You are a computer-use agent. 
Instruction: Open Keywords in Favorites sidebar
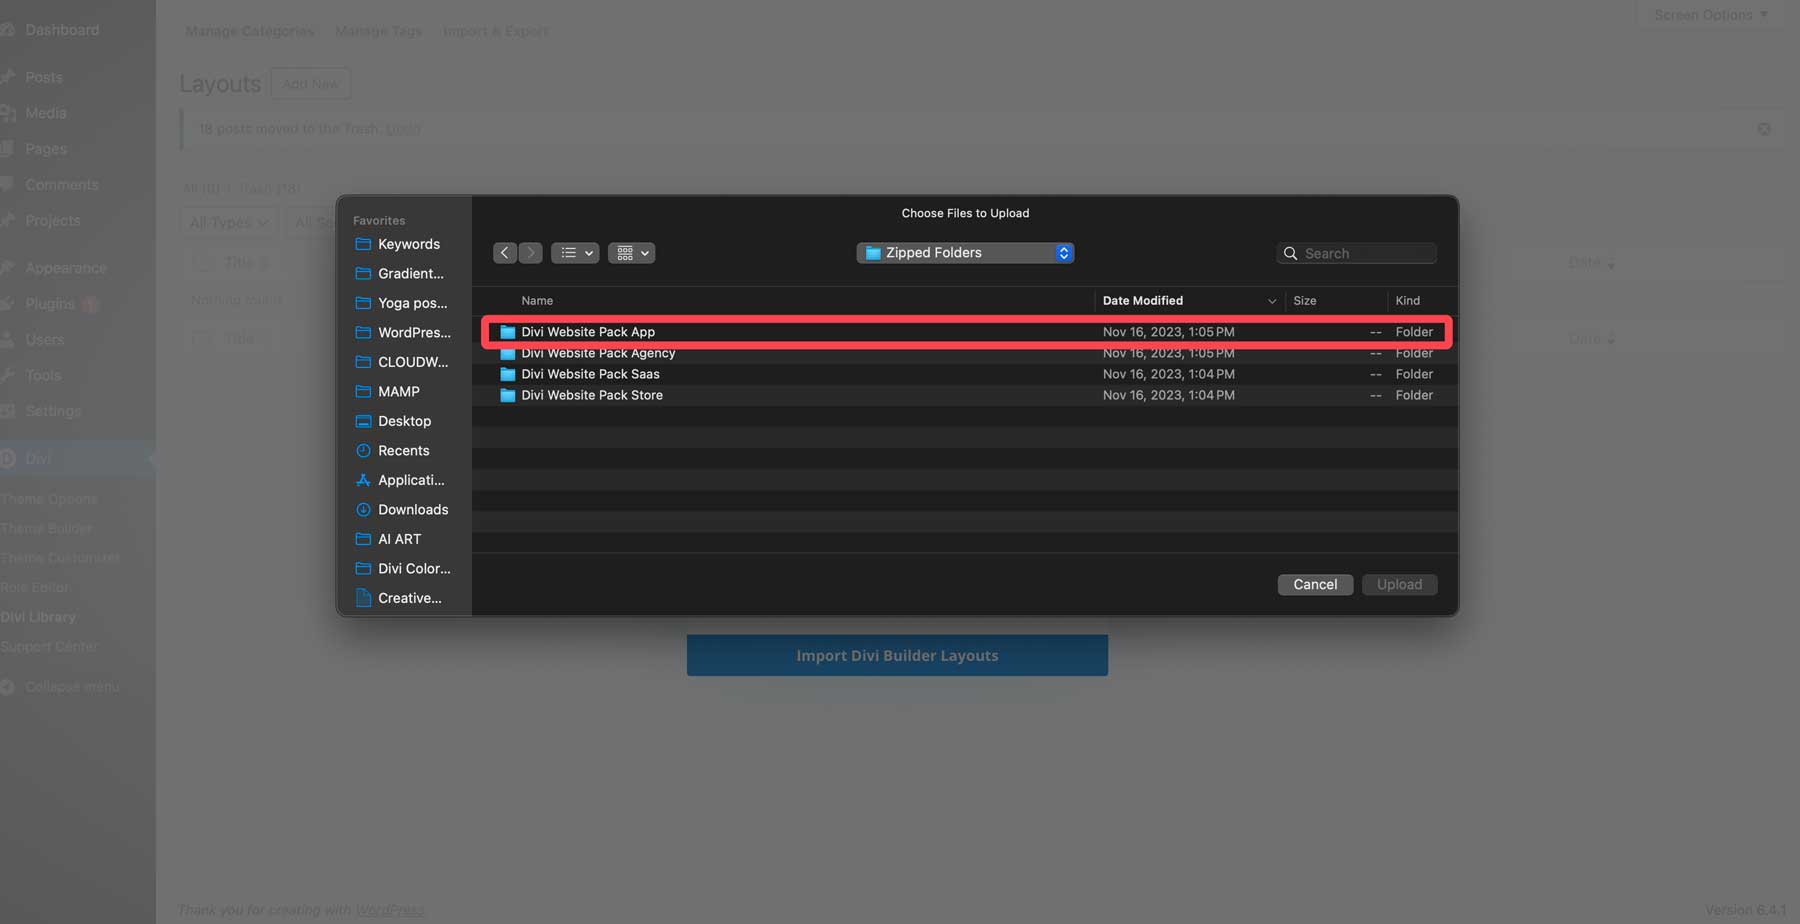408,244
